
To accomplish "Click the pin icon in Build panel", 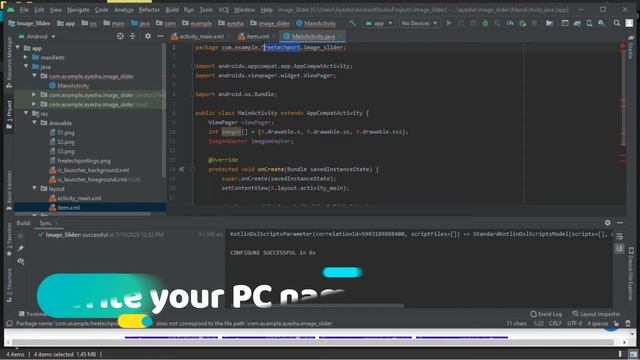I will pos(21,248).
